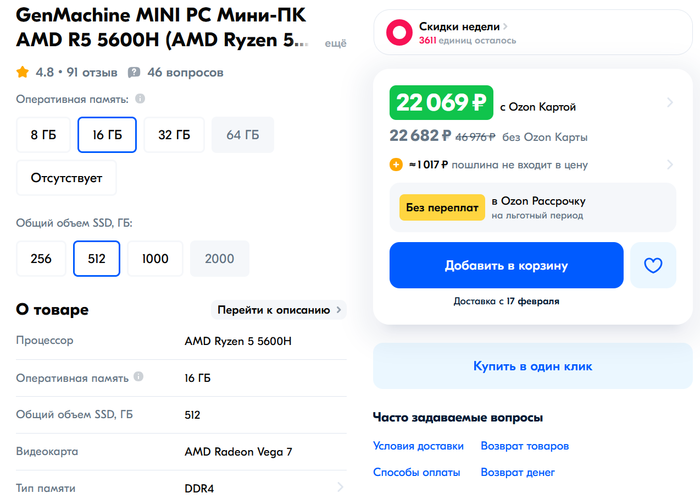Screen dimensions: 700x504
Task: Expand Тип памяти row chevron
Action: pos(340,487)
